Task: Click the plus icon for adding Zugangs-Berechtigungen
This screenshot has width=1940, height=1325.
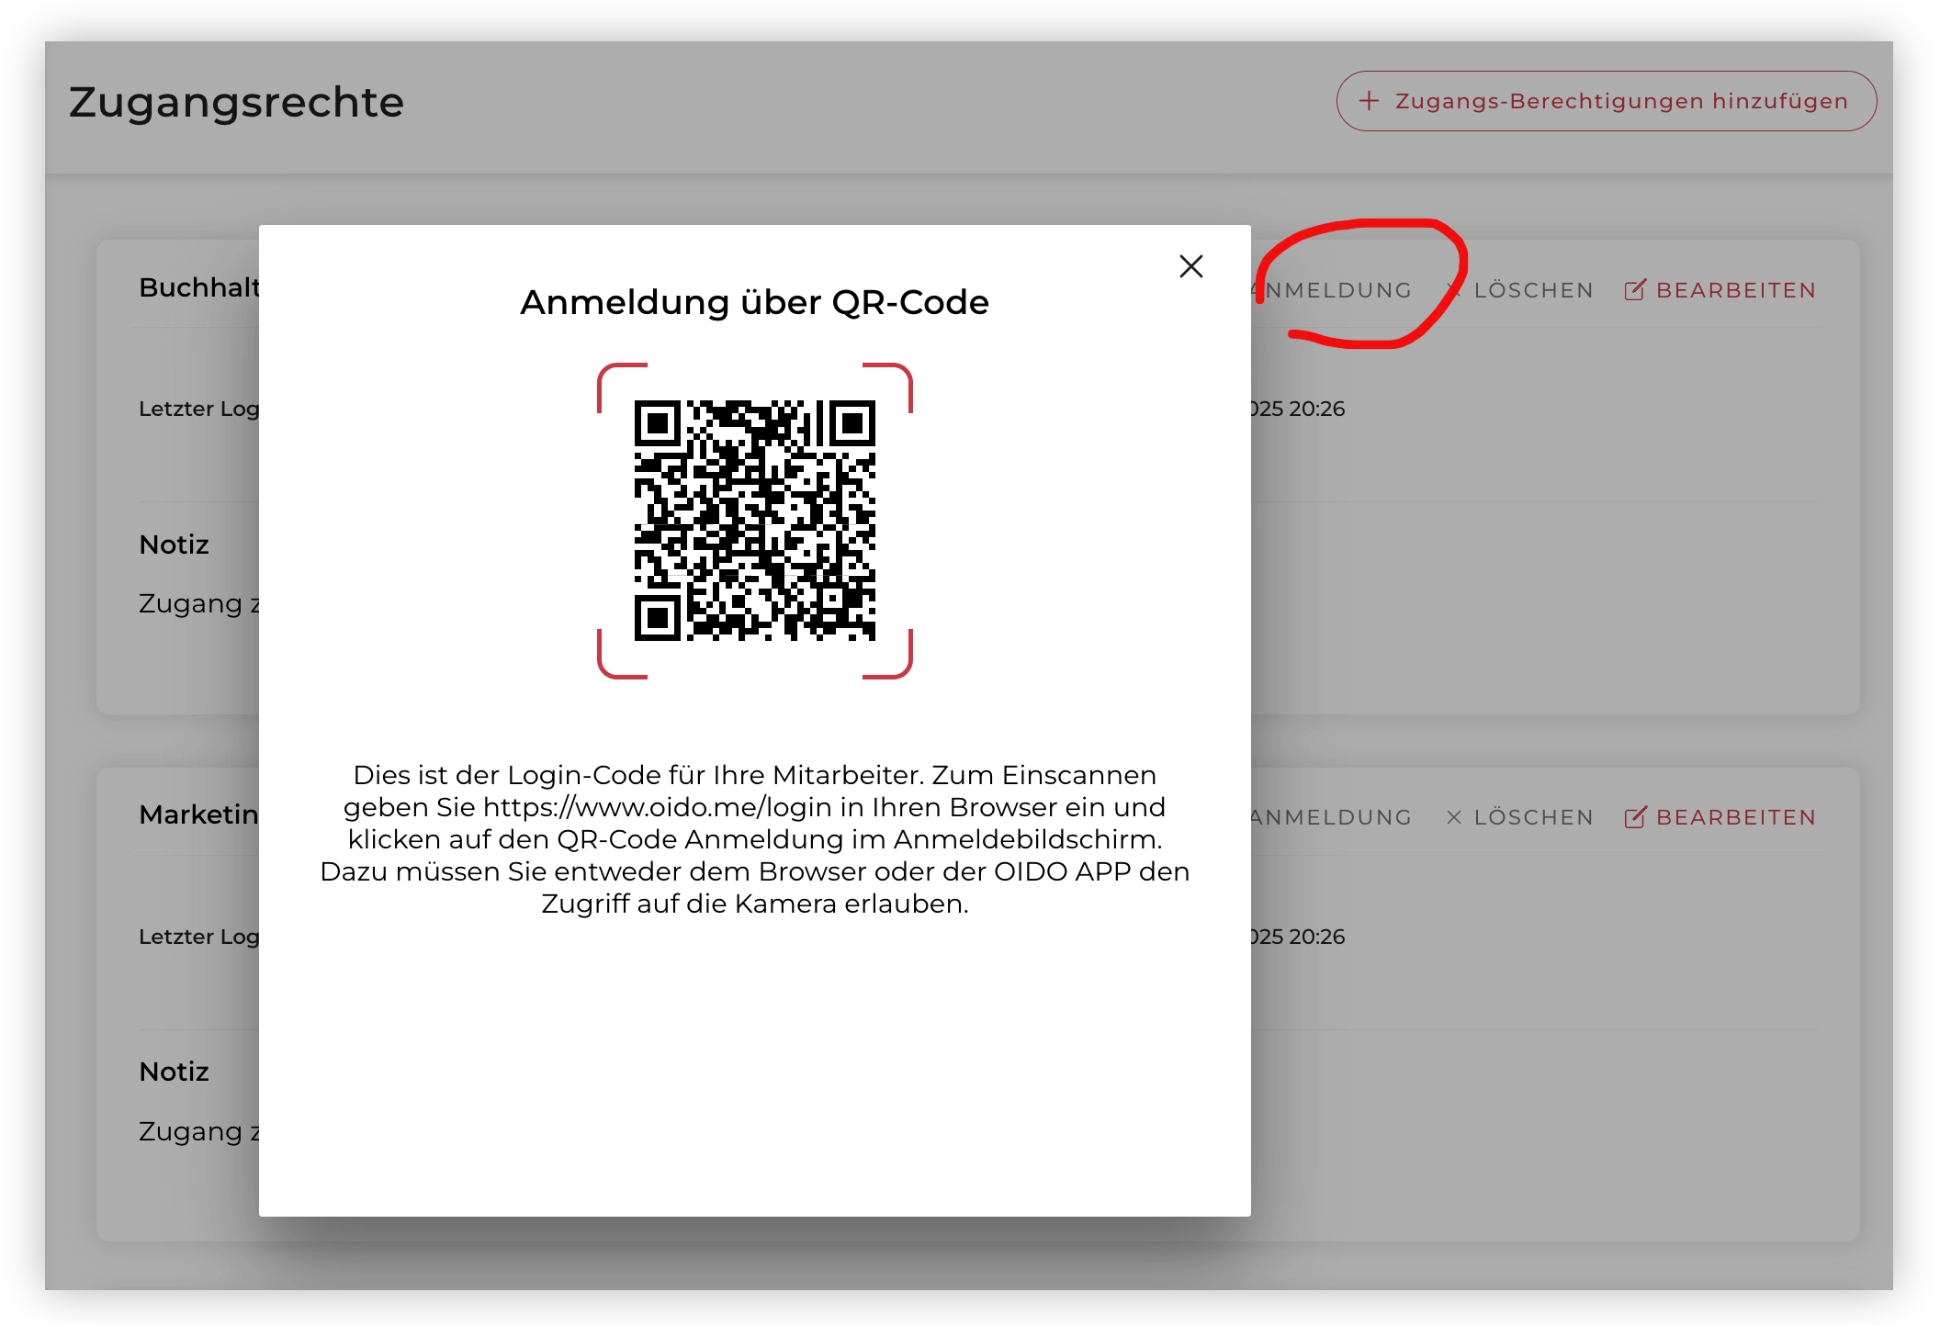Action: (x=1369, y=101)
